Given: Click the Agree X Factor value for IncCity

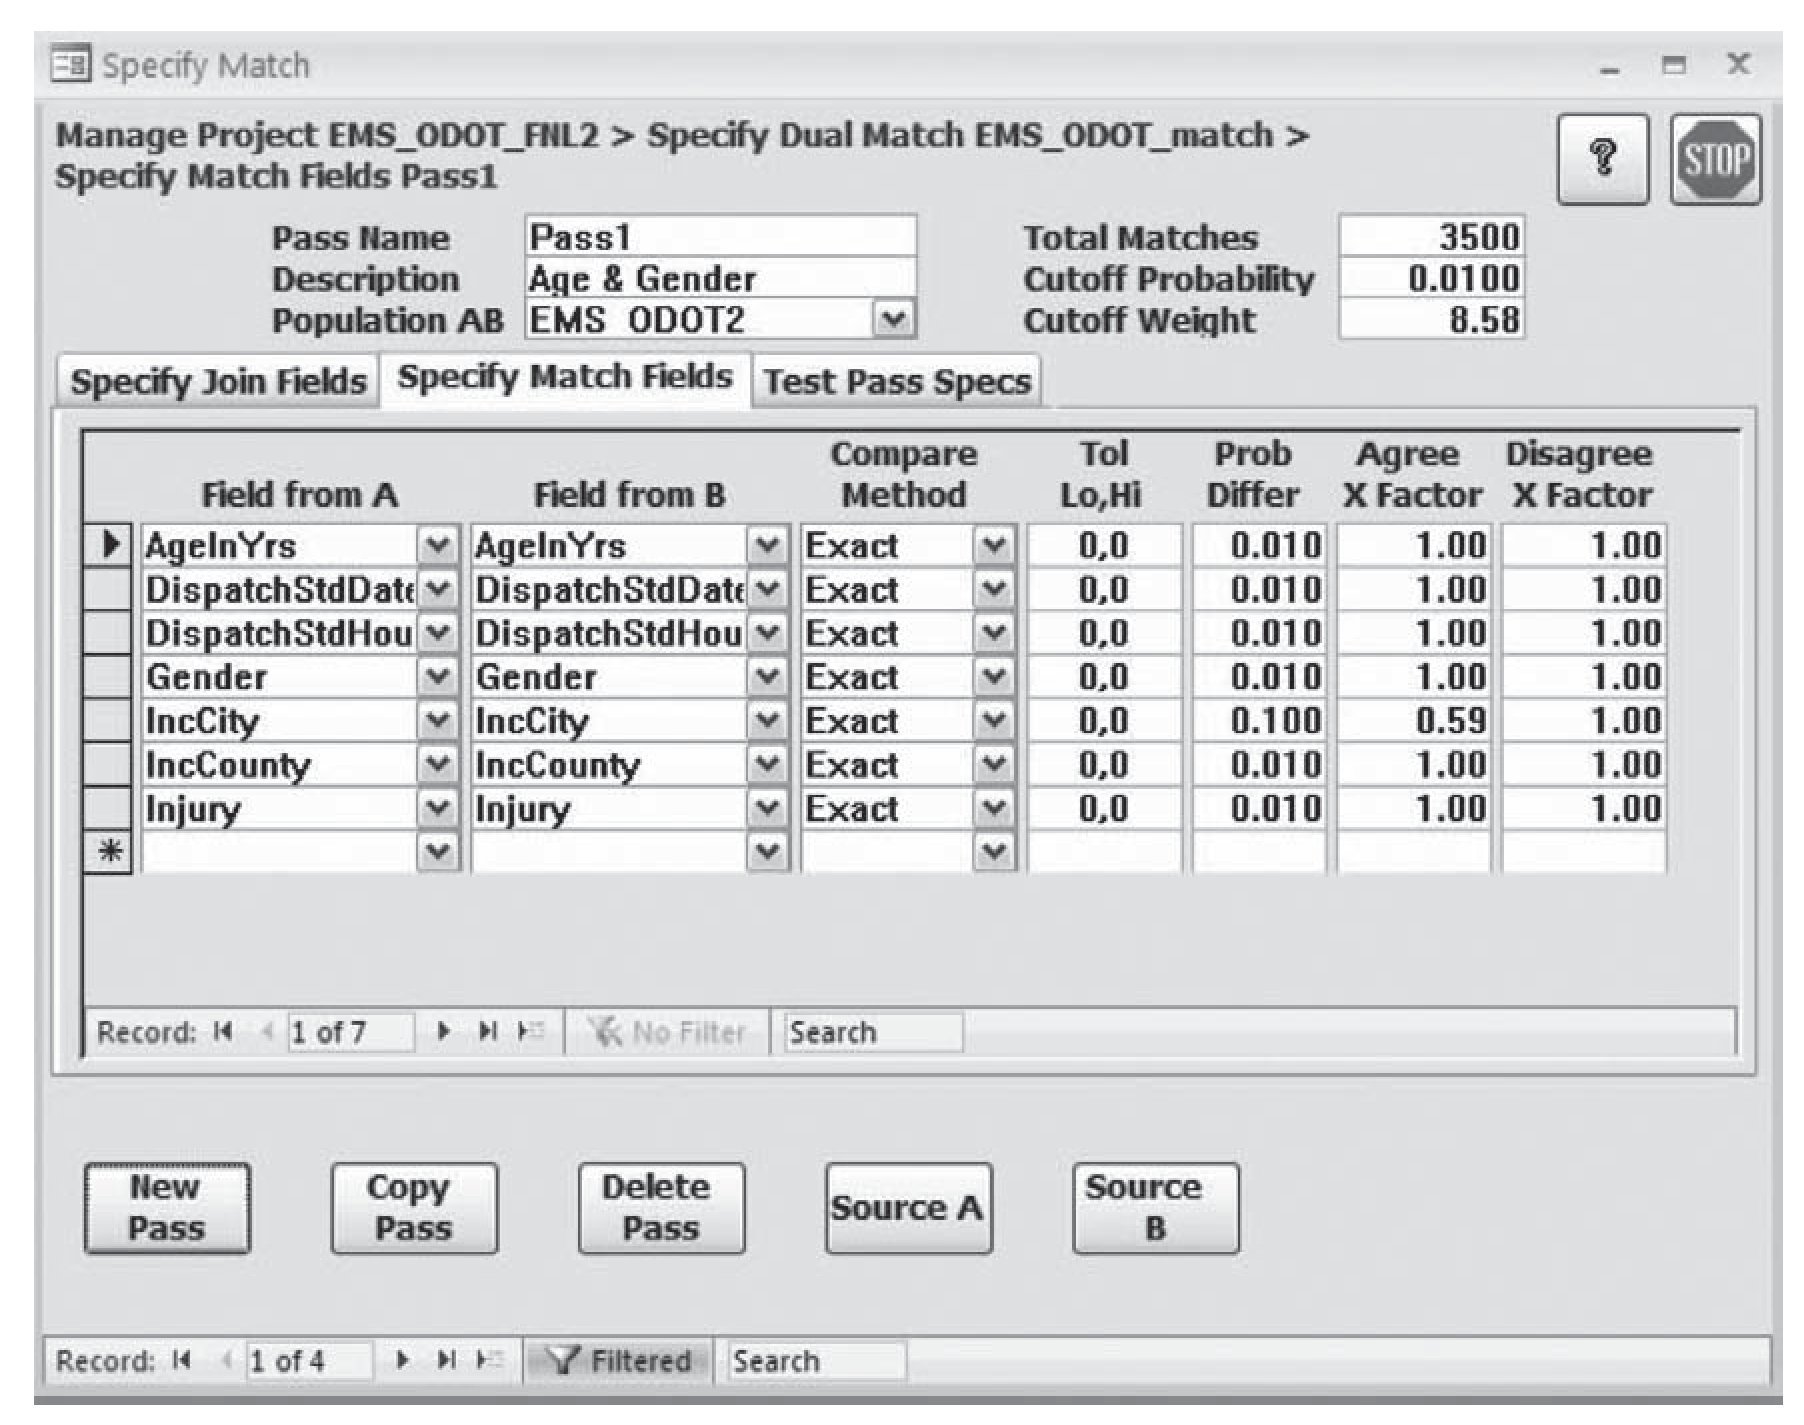Looking at the screenshot, I should coord(1413,721).
